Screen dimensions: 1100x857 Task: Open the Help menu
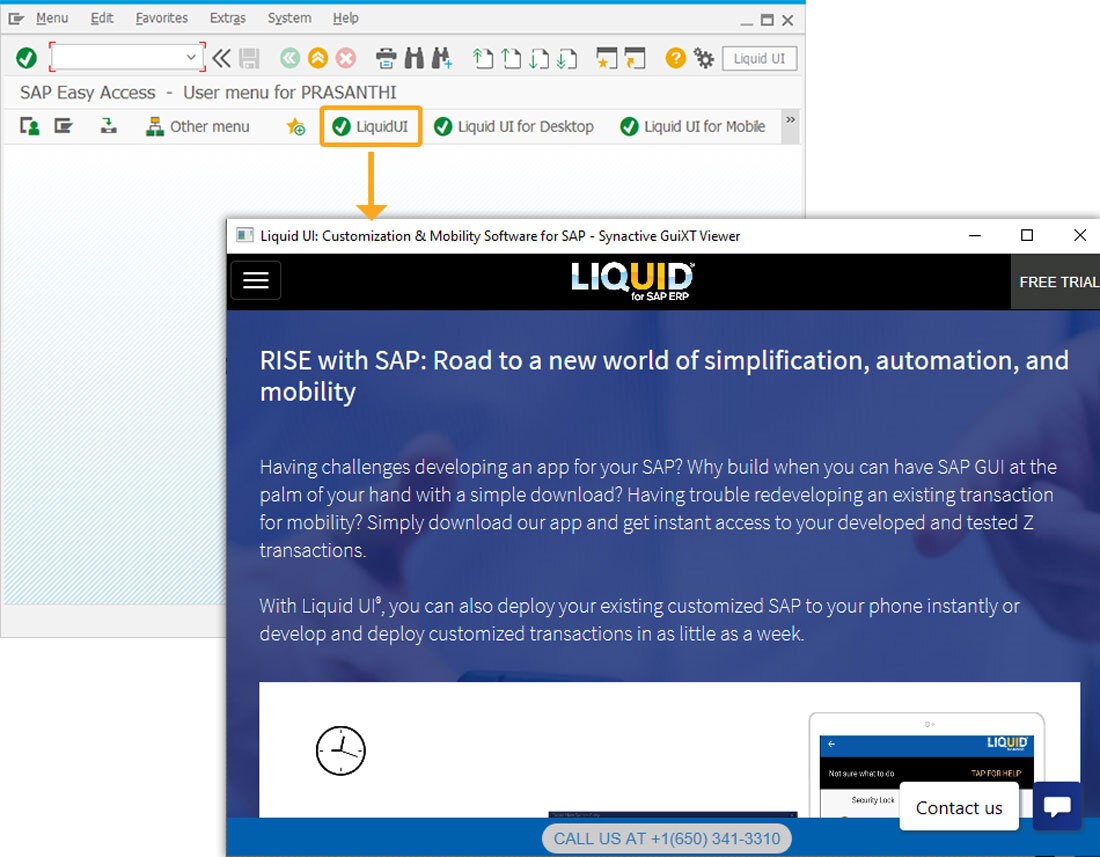click(x=345, y=18)
